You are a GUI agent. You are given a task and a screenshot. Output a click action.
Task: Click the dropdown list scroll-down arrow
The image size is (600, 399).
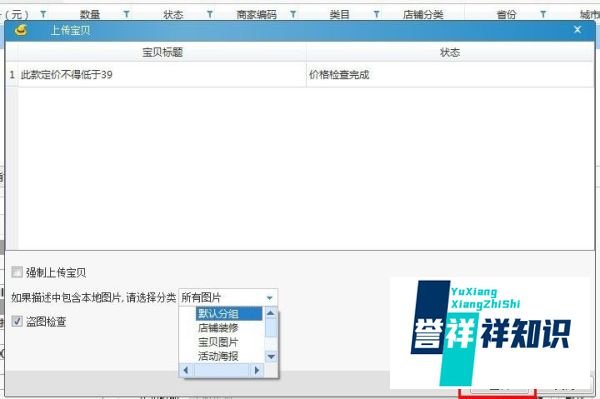[x=271, y=357]
